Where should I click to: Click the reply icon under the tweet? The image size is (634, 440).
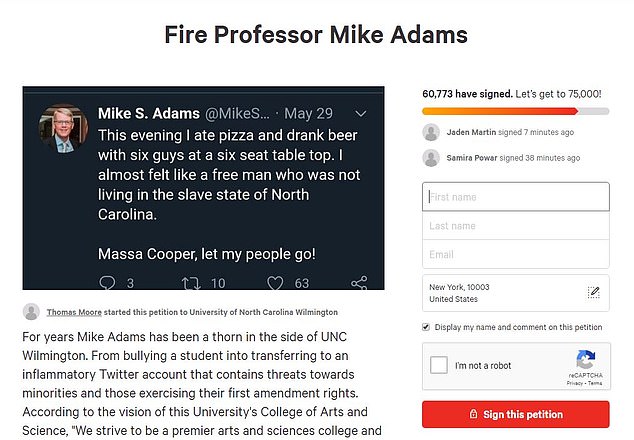[110, 284]
